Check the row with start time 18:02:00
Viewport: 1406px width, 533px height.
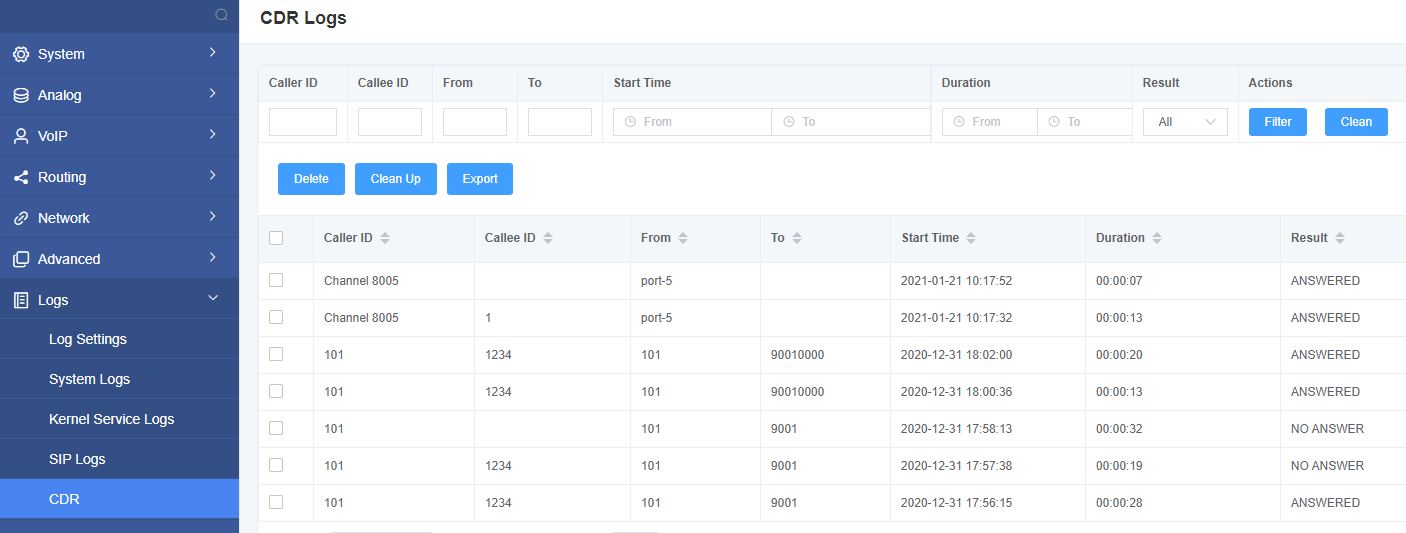point(276,354)
